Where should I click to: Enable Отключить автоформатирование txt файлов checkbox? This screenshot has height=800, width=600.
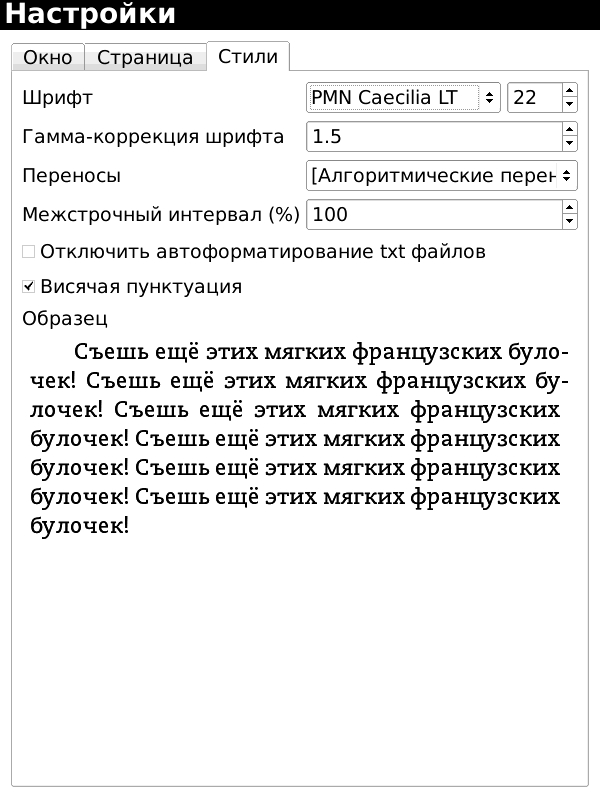coord(29,252)
